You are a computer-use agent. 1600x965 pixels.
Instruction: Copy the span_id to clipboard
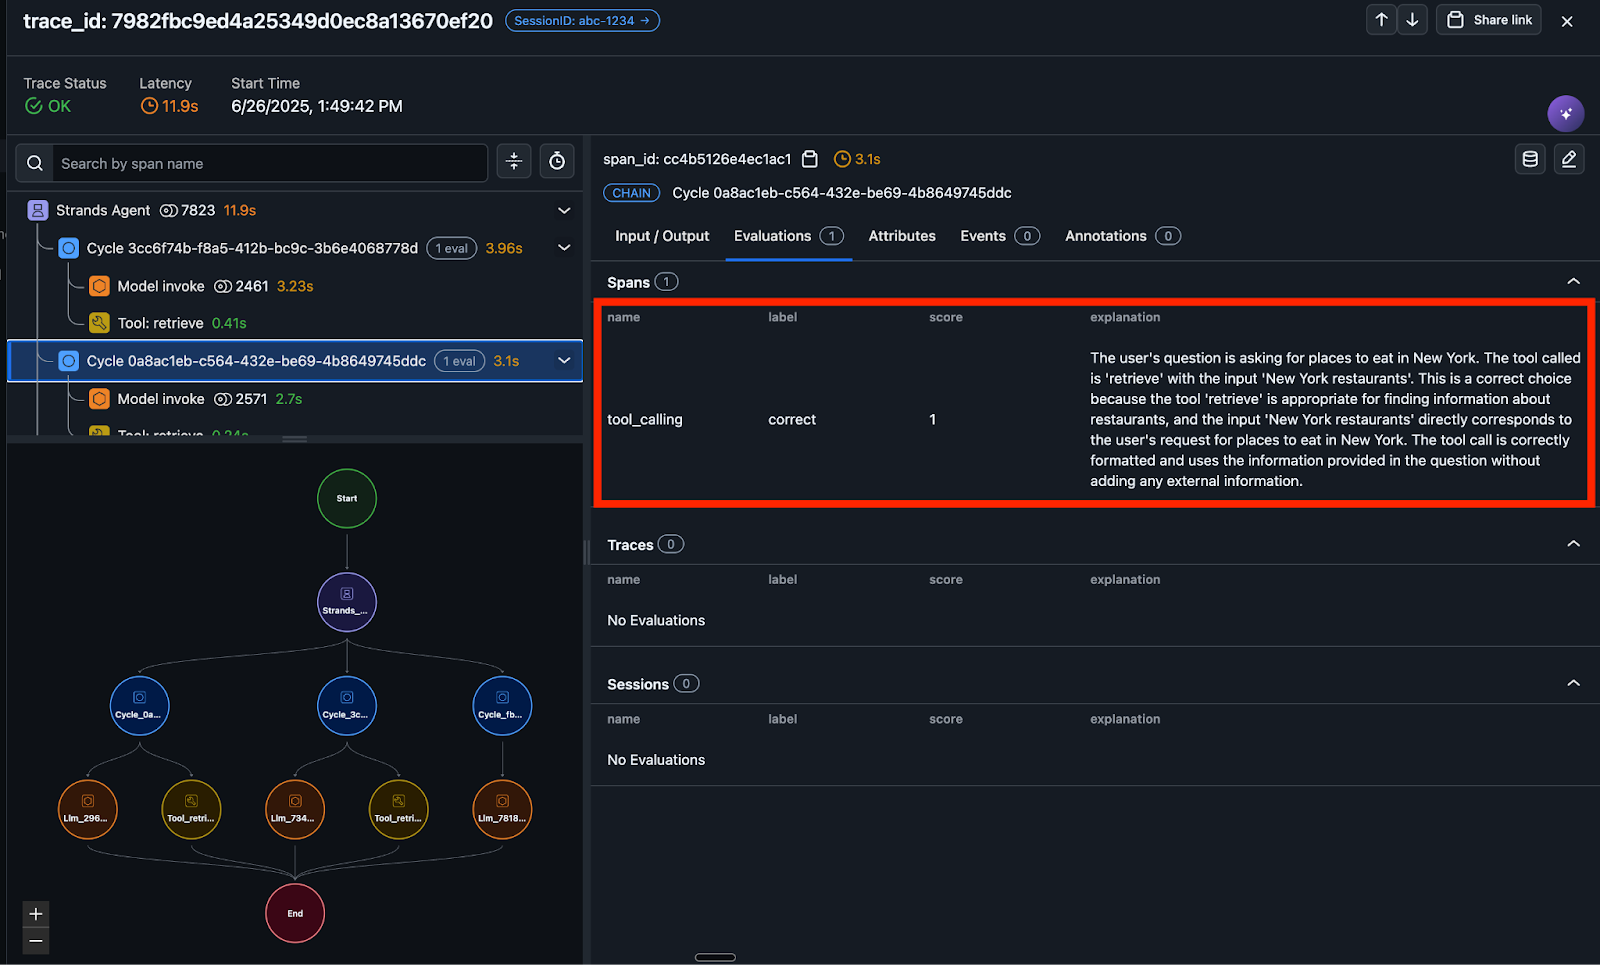point(810,159)
